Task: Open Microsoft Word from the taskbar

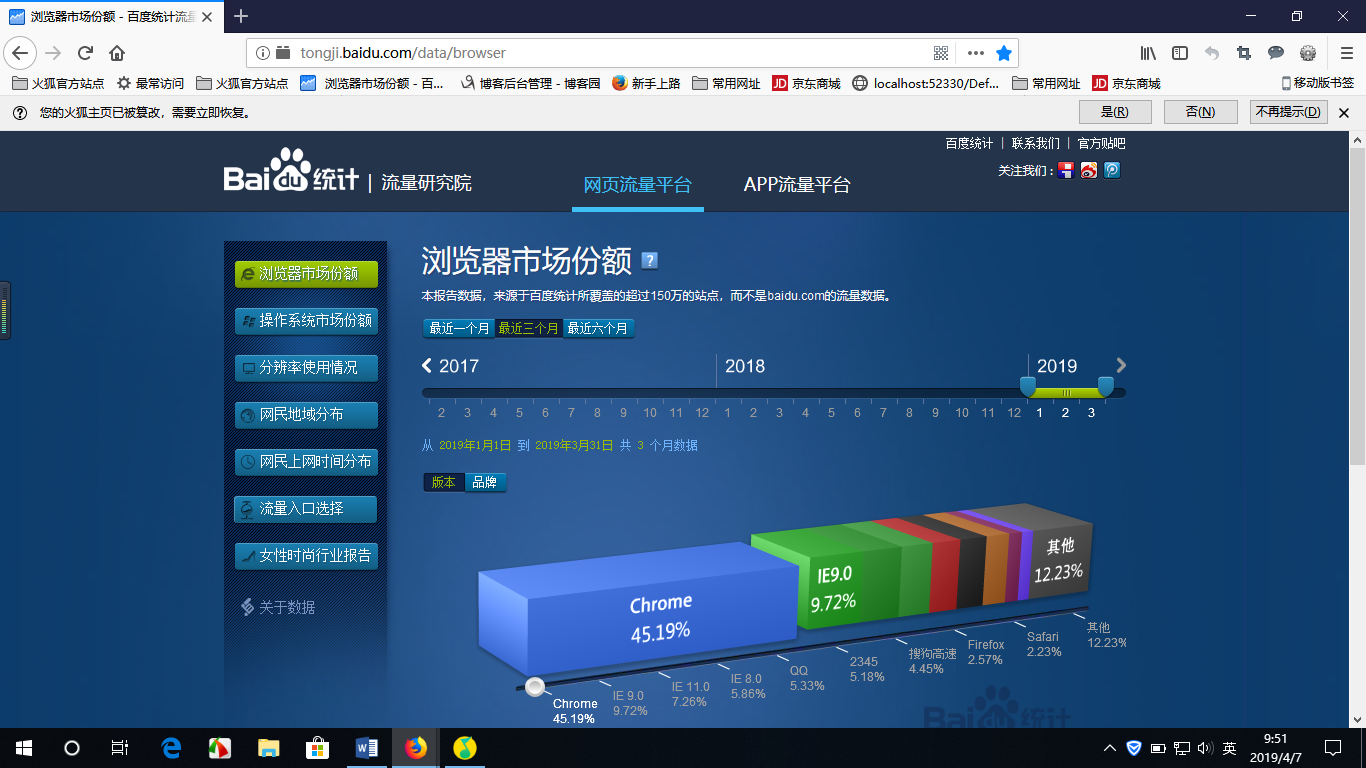Action: point(366,747)
